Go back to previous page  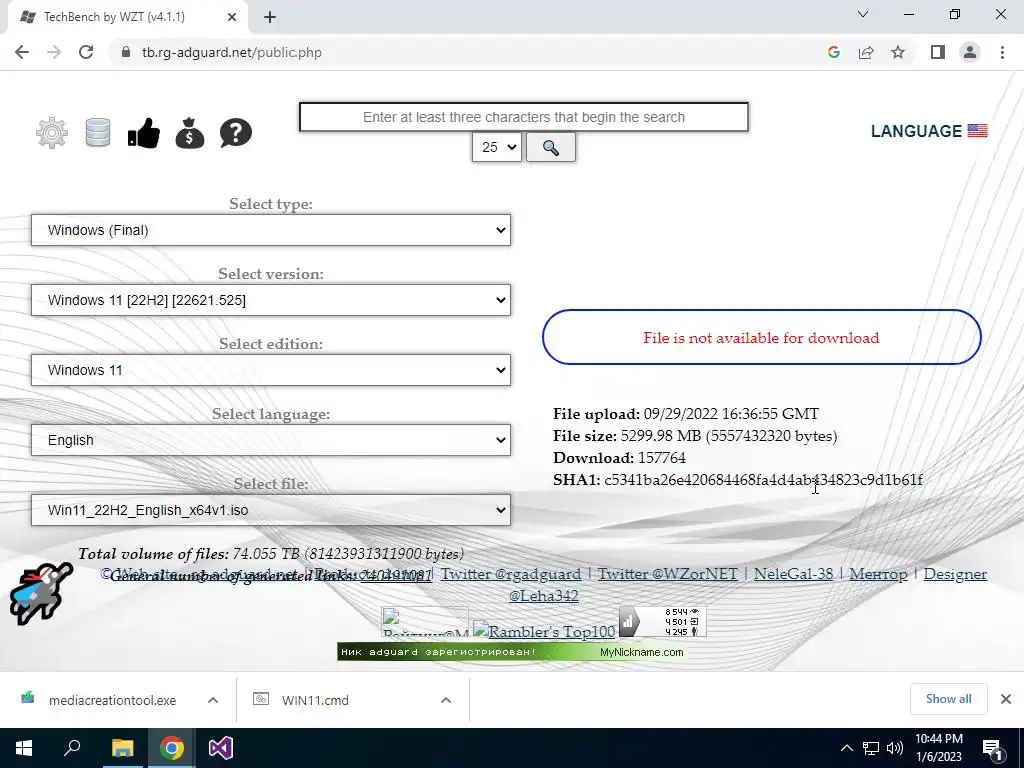22,52
